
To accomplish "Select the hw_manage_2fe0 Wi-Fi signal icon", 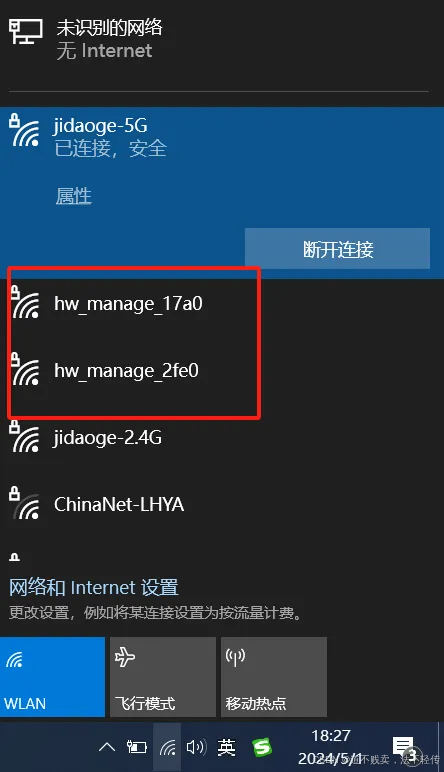I will 25,369.
